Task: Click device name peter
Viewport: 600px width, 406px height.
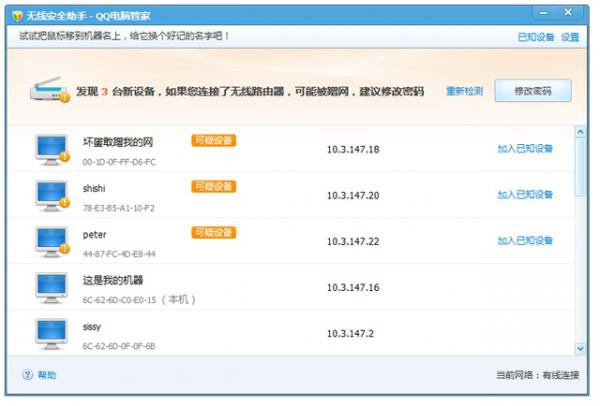Action: tap(95, 235)
